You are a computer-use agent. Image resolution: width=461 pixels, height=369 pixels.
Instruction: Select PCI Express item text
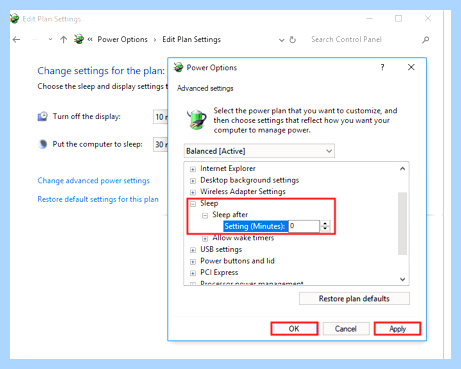pos(219,272)
